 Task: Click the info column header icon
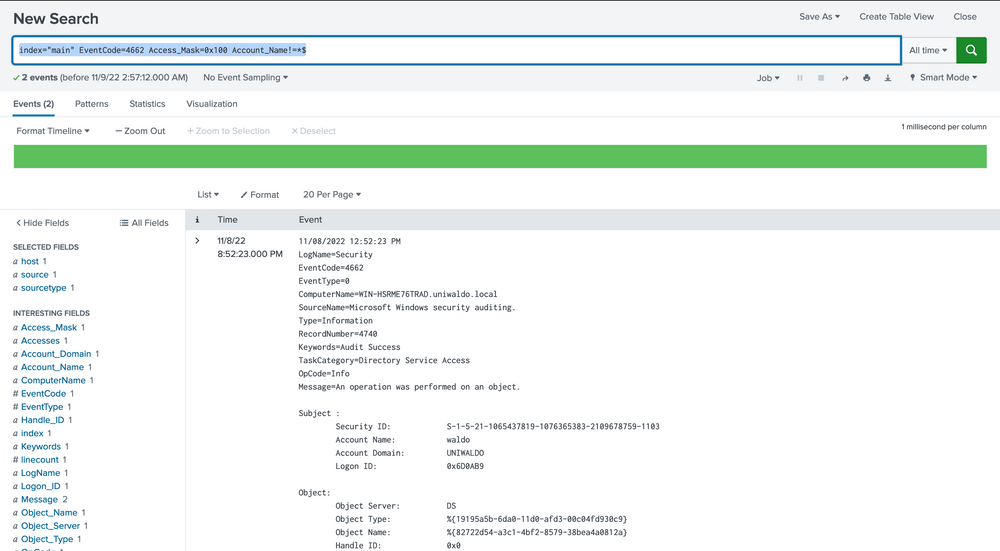197,219
